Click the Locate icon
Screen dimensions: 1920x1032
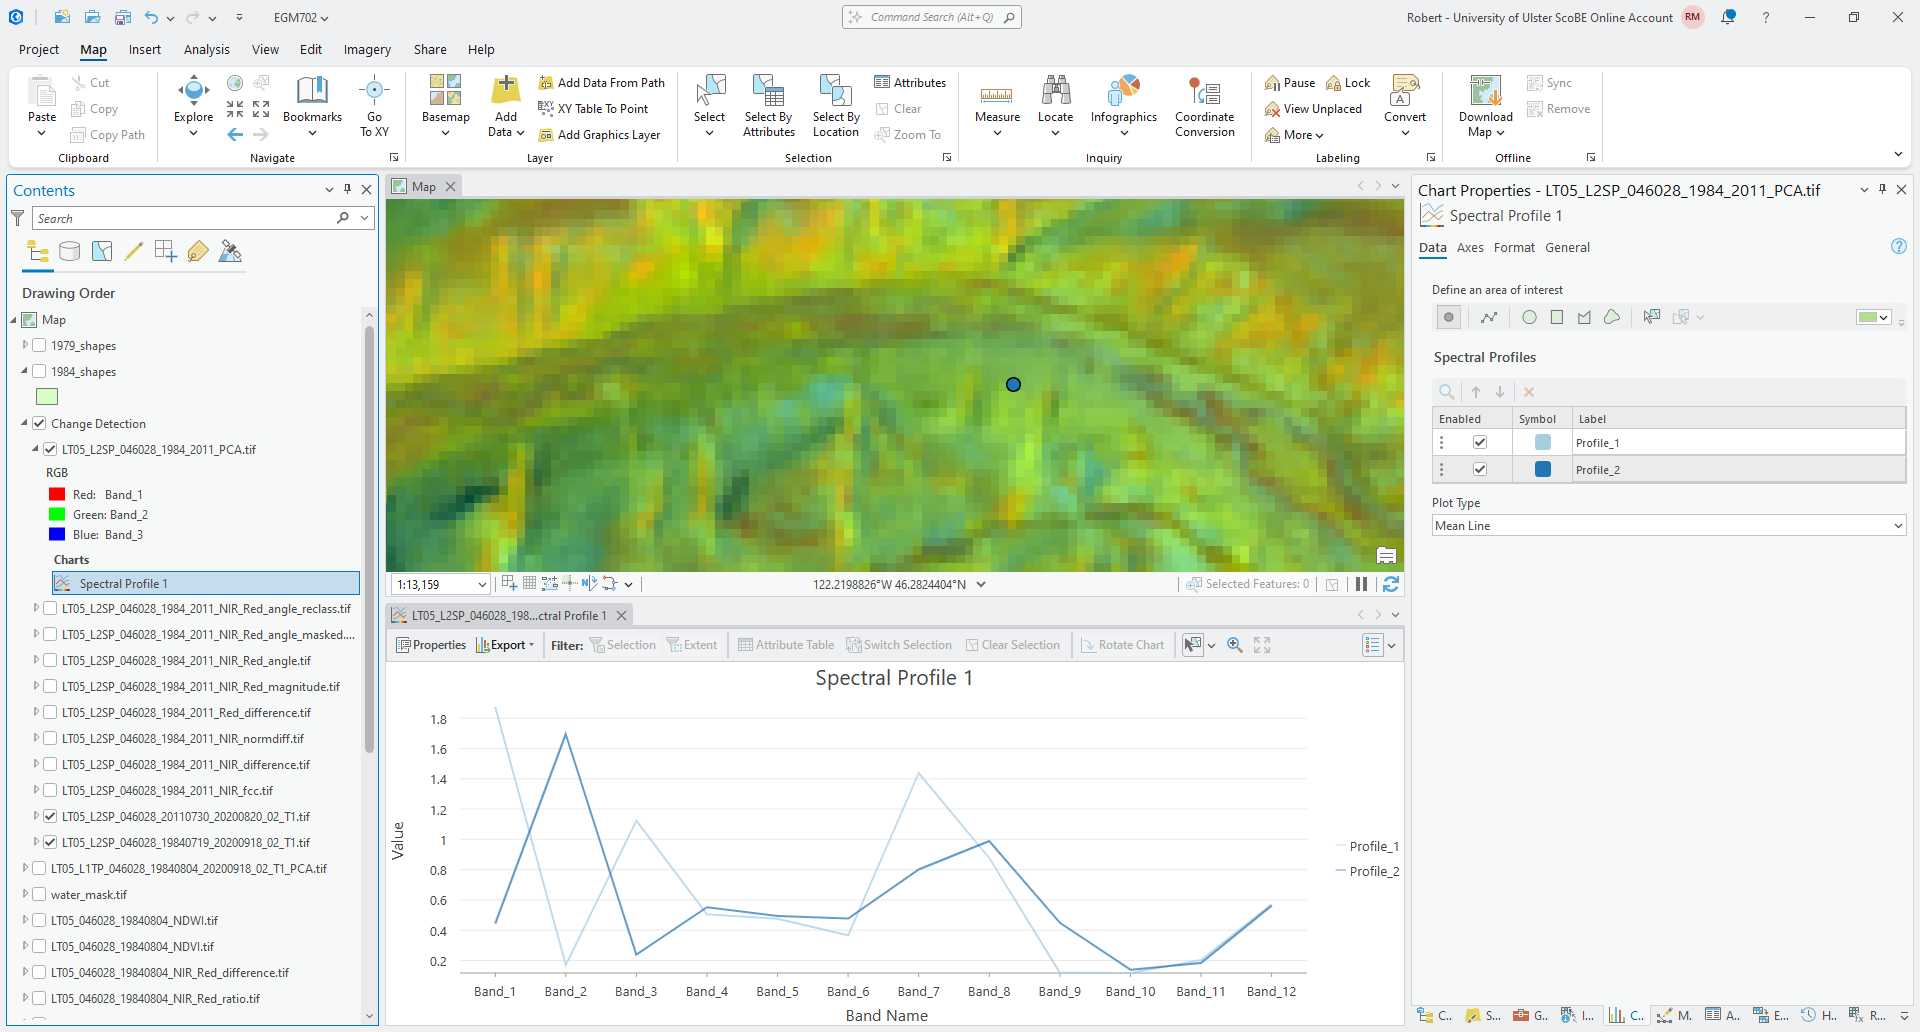coord(1055,104)
